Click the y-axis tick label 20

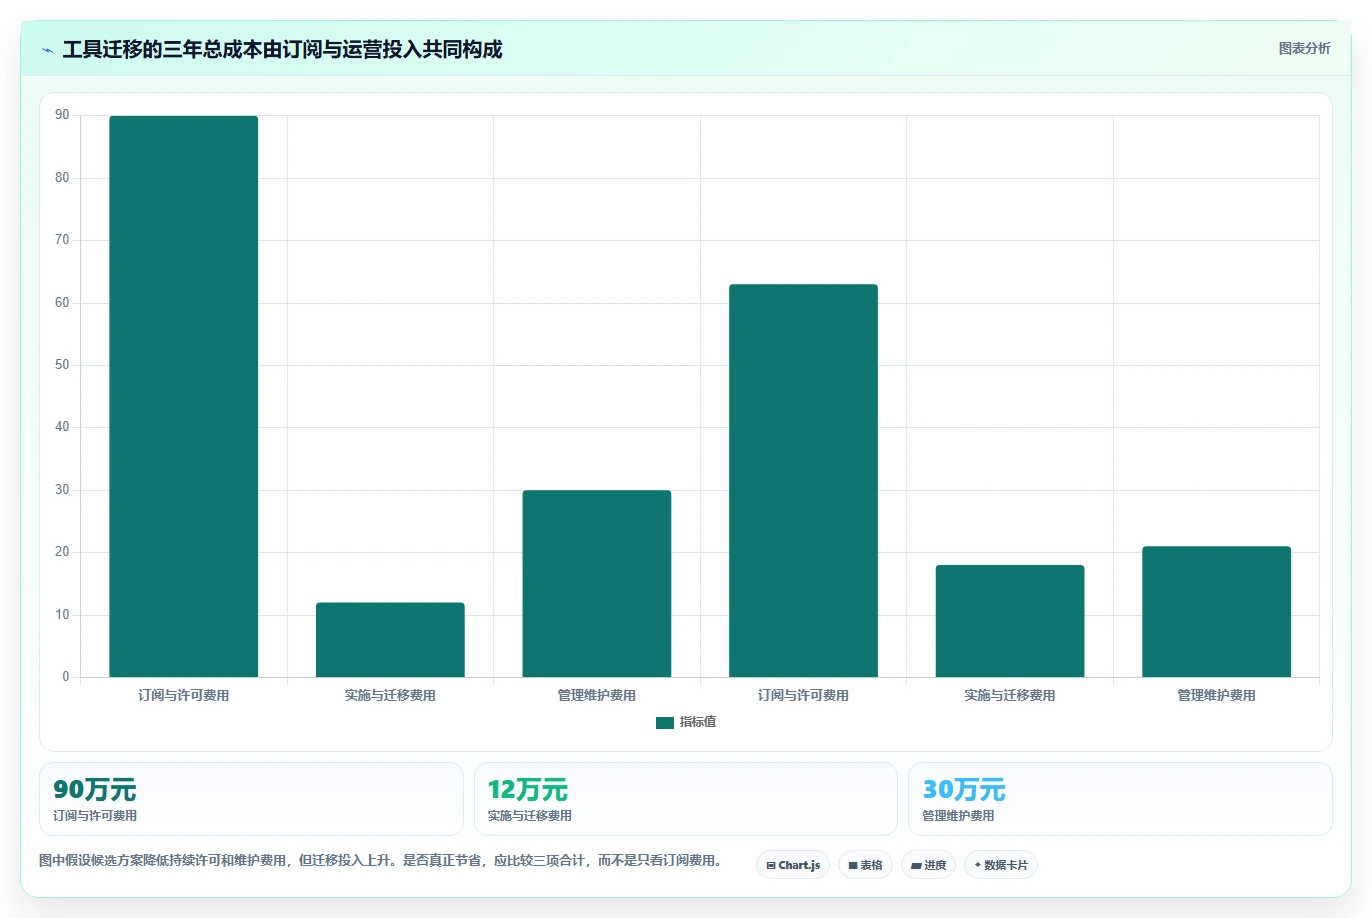[x=62, y=552]
